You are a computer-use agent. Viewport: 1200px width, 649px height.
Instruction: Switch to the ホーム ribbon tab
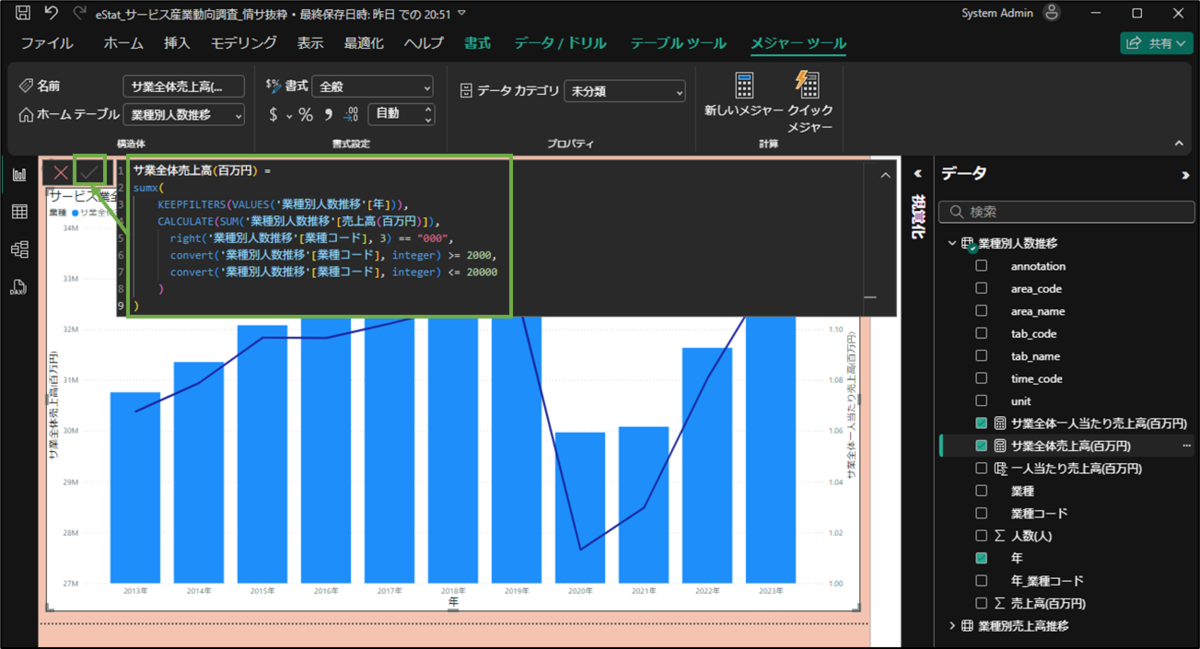pyautogui.click(x=123, y=43)
